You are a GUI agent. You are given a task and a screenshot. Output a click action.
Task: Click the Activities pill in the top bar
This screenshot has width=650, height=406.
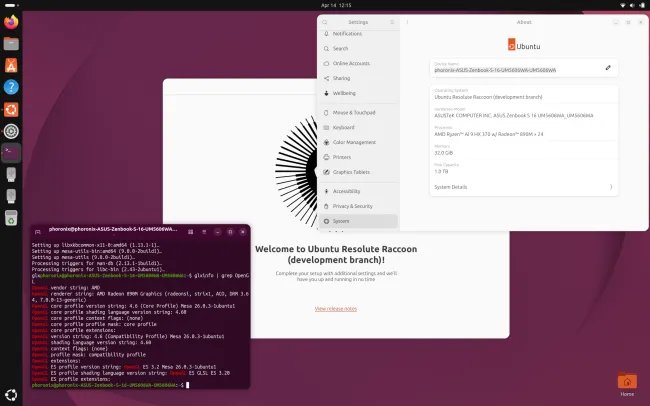[x=10, y=5]
